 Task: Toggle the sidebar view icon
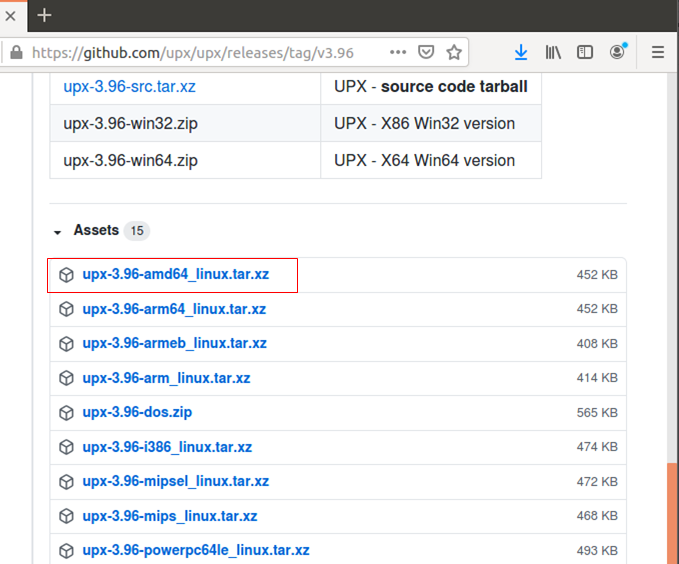585,52
